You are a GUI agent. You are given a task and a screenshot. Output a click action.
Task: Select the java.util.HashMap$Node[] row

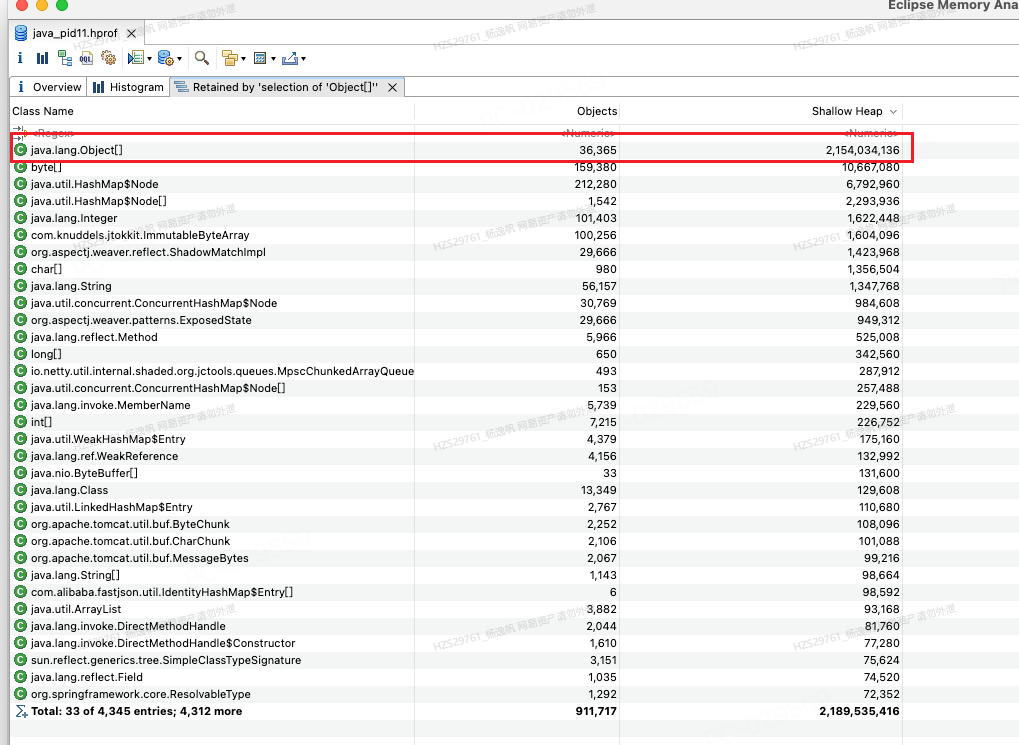[x=456, y=201]
